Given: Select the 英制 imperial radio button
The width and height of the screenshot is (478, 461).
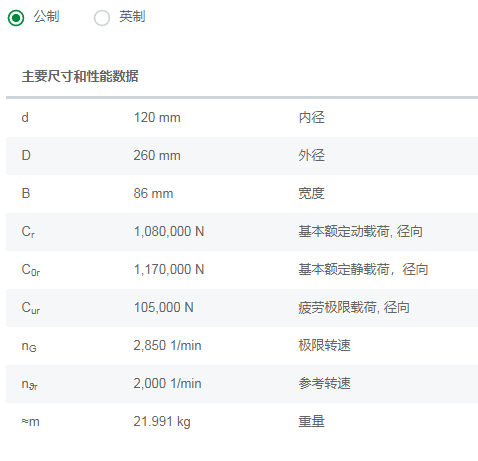Looking at the screenshot, I should (102, 18).
